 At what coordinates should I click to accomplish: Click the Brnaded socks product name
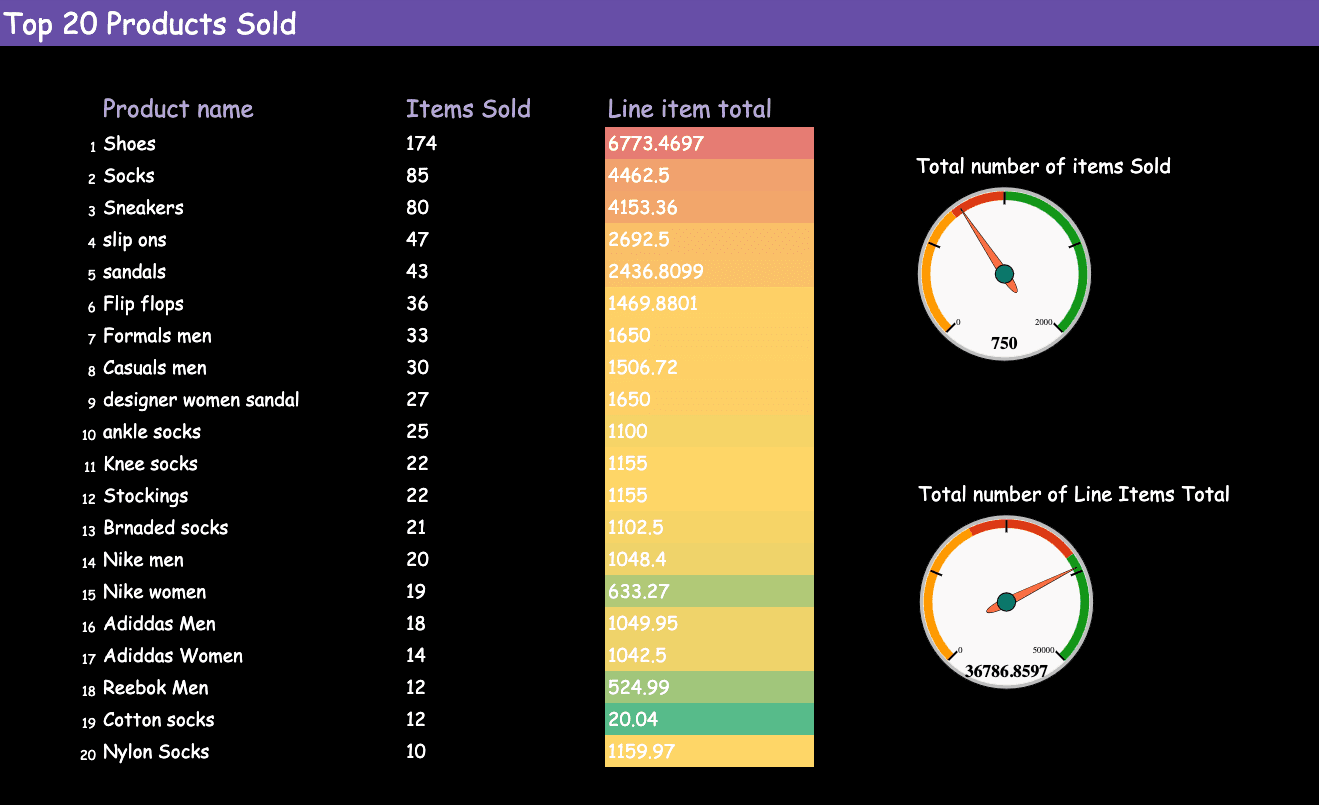click(x=166, y=528)
